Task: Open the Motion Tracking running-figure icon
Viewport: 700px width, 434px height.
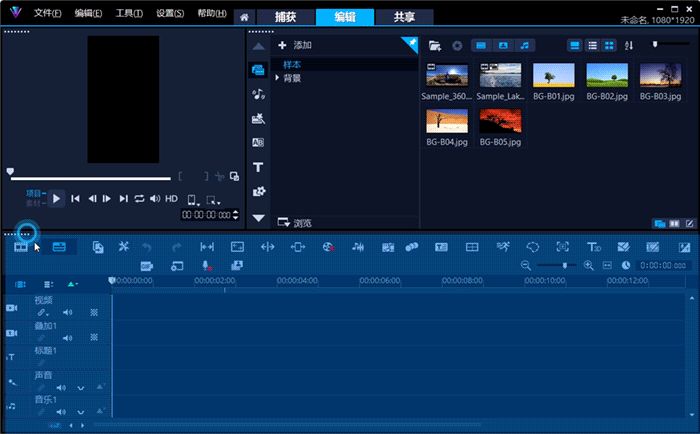Action: (x=503, y=247)
